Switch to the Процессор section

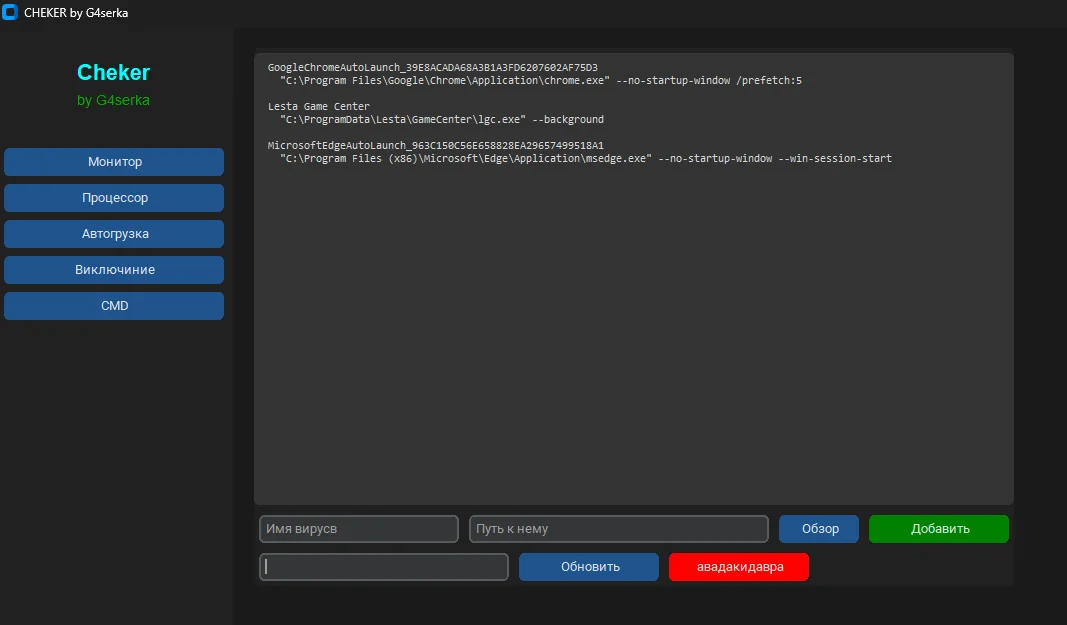click(114, 198)
